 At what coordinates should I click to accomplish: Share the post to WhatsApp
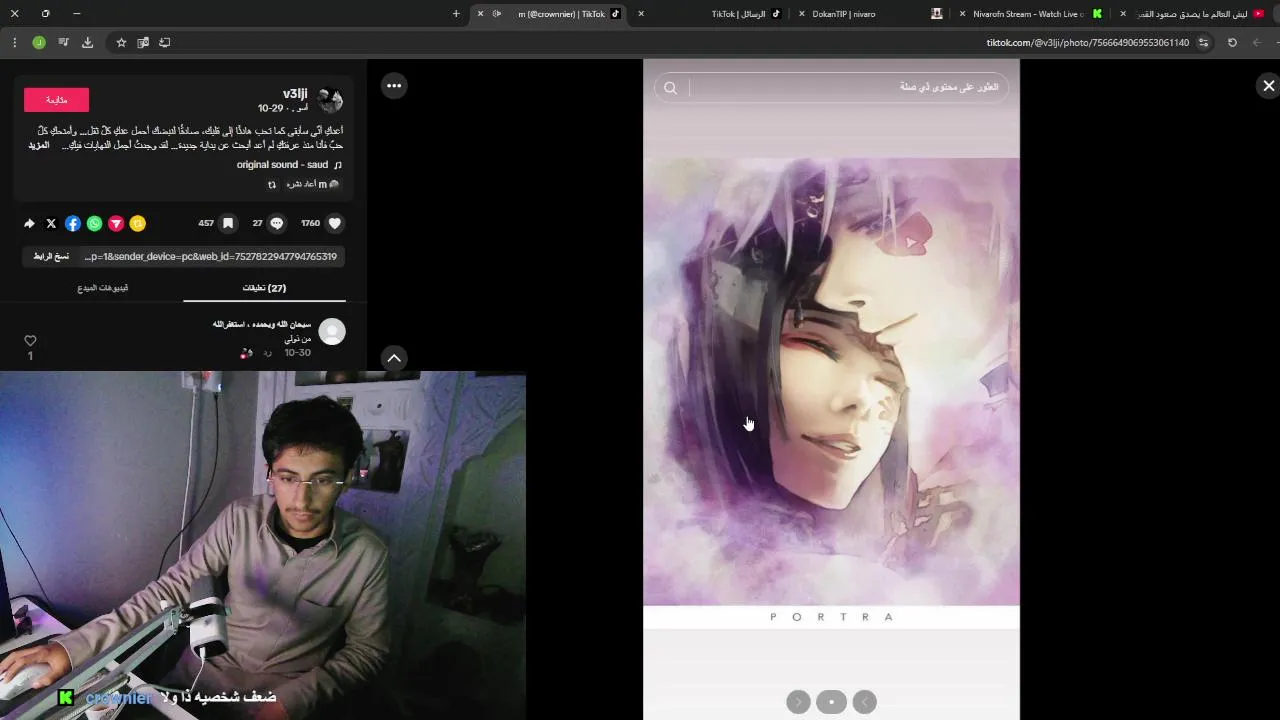coord(94,223)
